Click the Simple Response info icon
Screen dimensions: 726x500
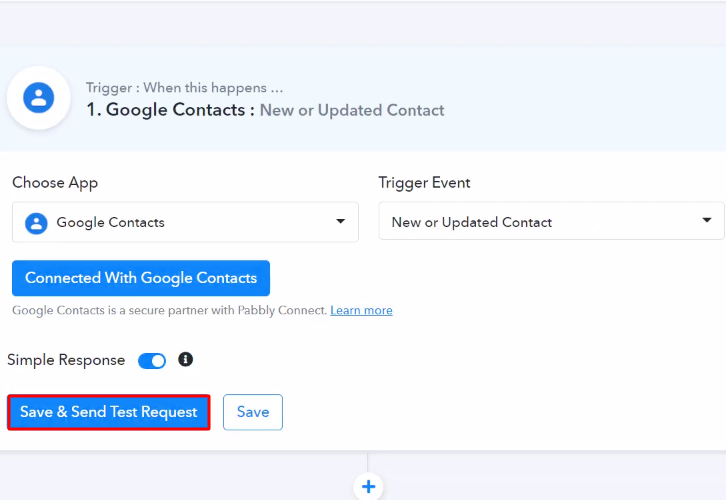[x=186, y=359]
